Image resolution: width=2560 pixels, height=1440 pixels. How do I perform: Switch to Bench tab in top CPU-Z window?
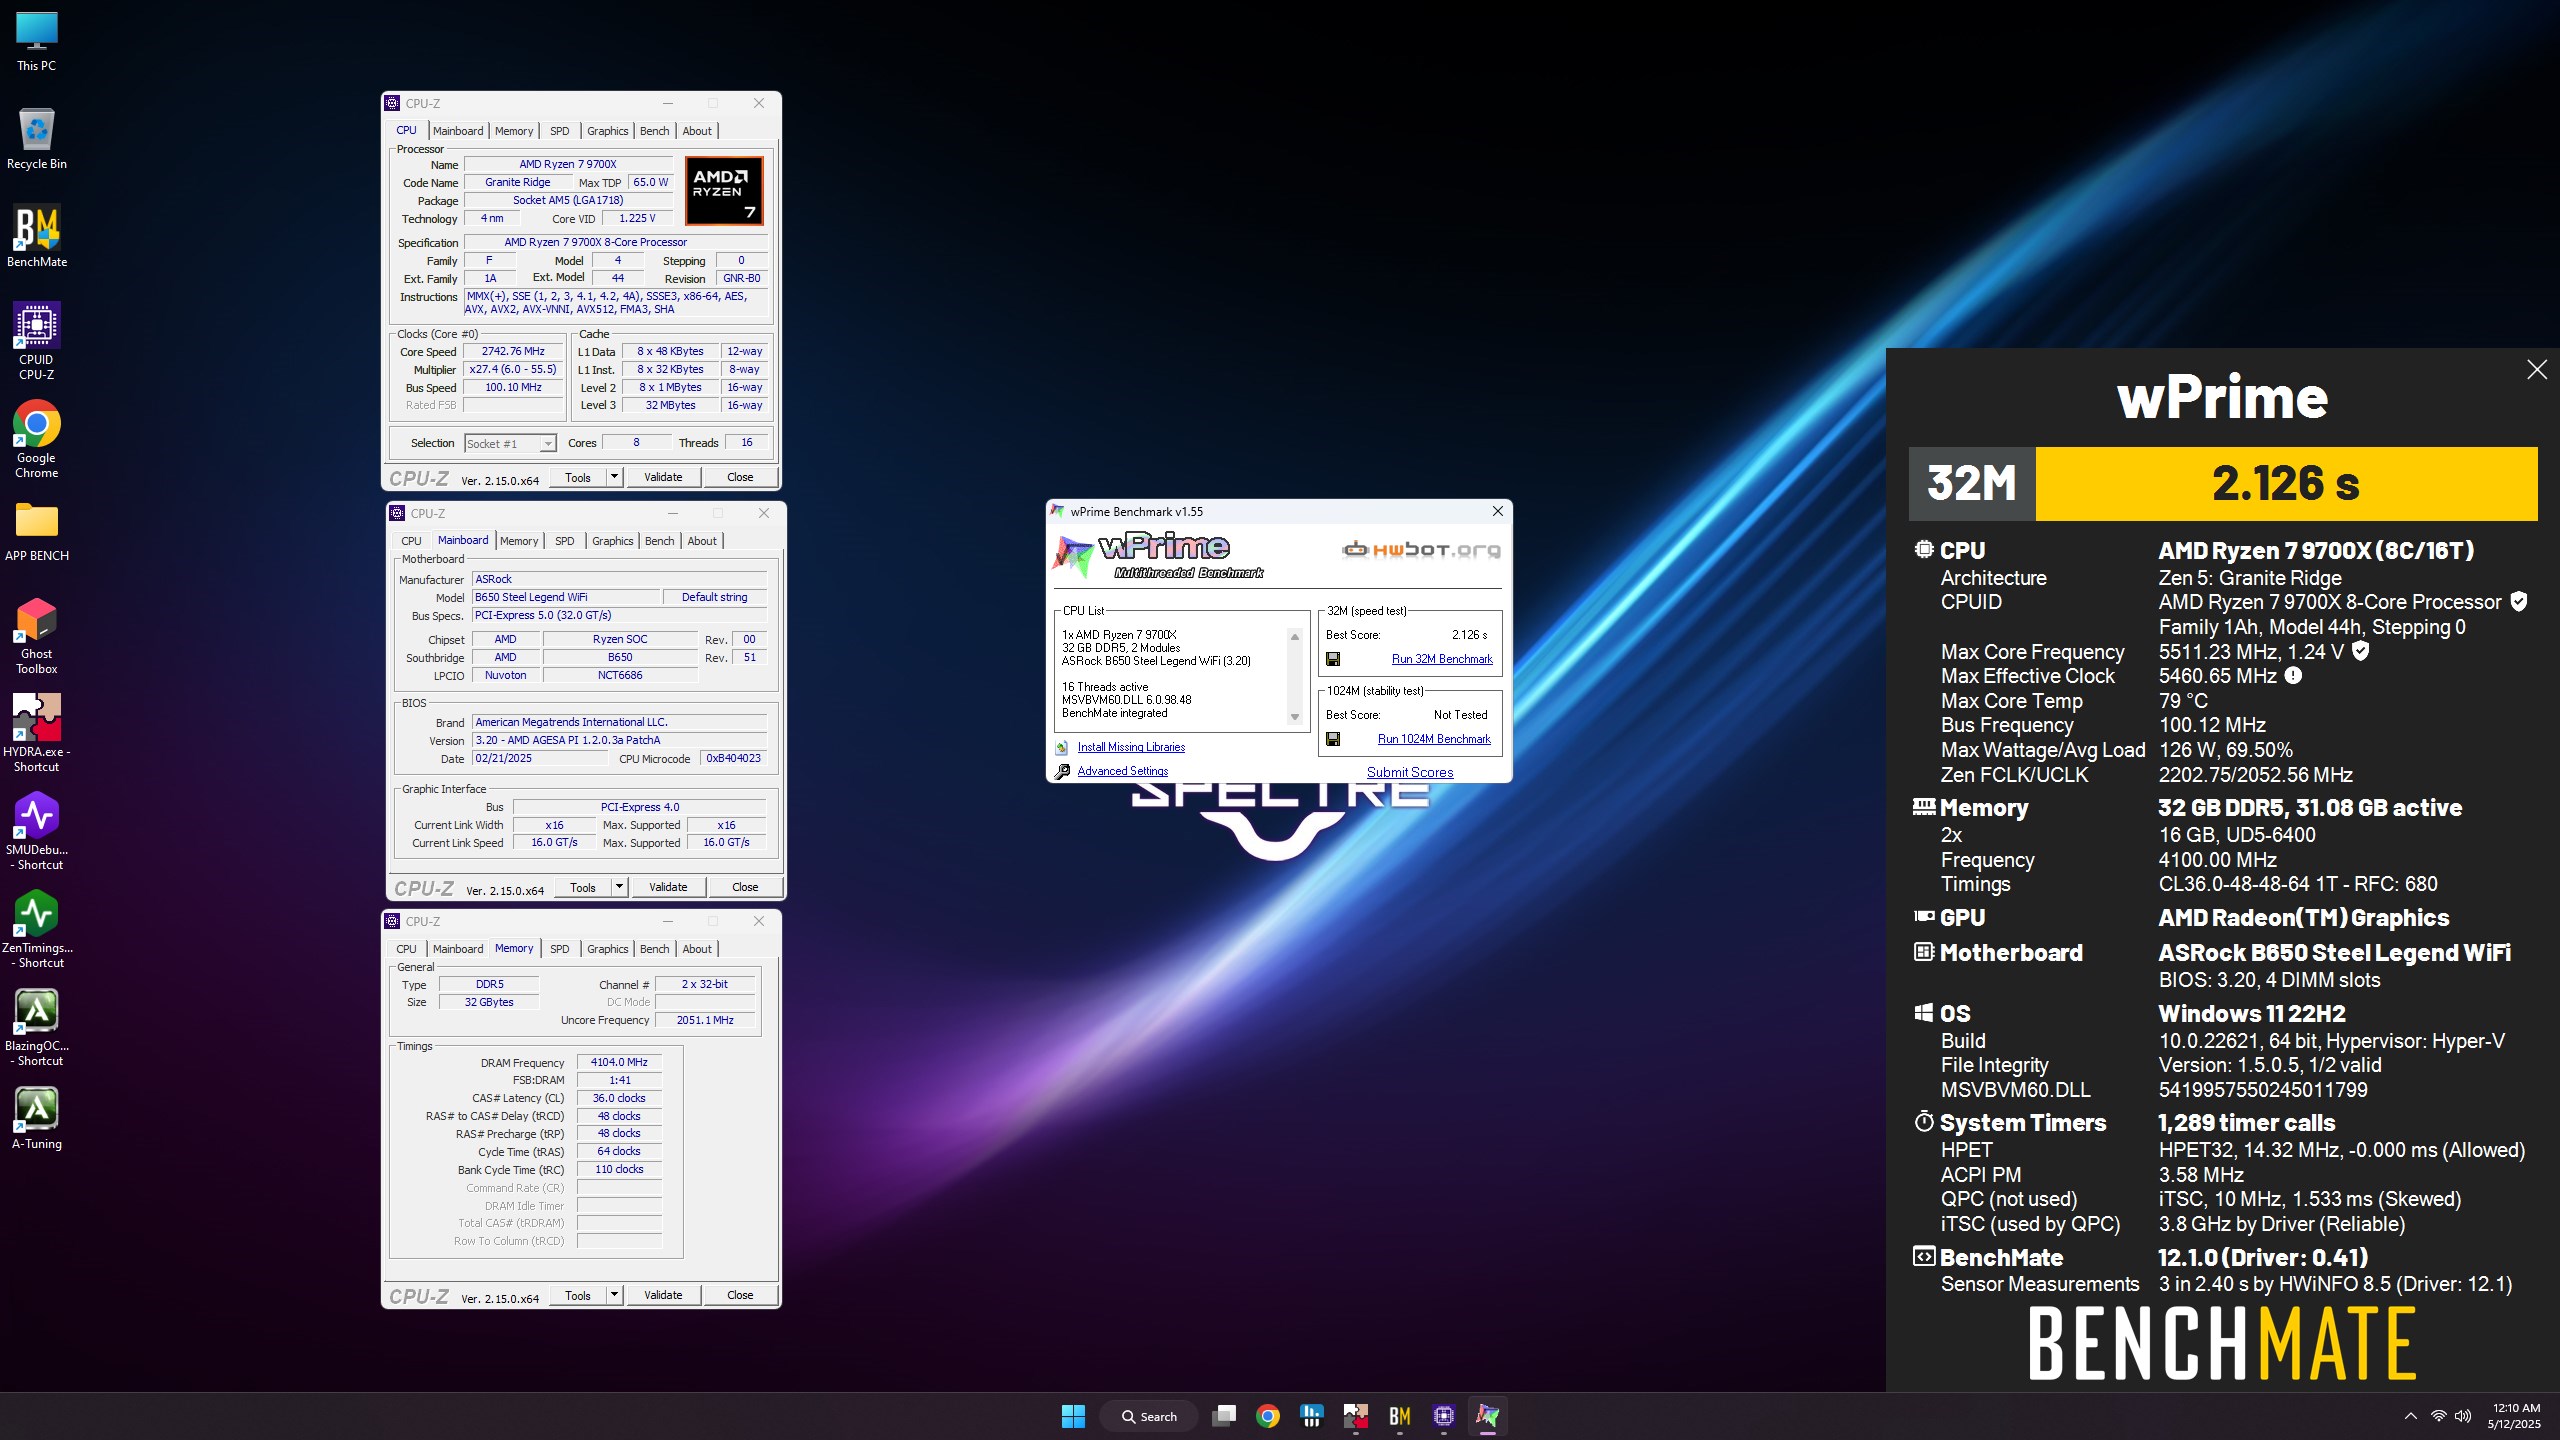tap(655, 131)
